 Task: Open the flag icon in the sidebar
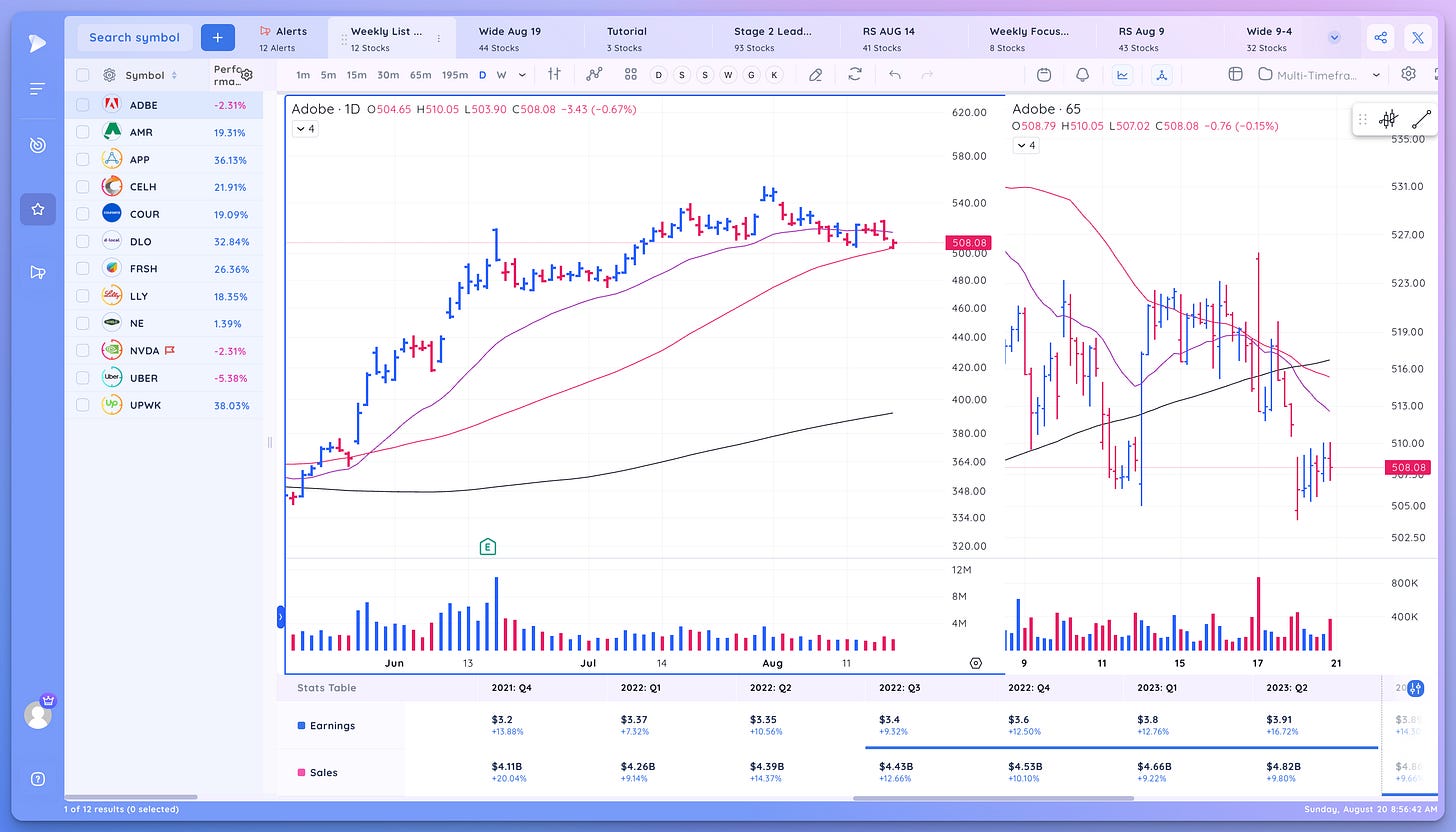click(x=38, y=272)
